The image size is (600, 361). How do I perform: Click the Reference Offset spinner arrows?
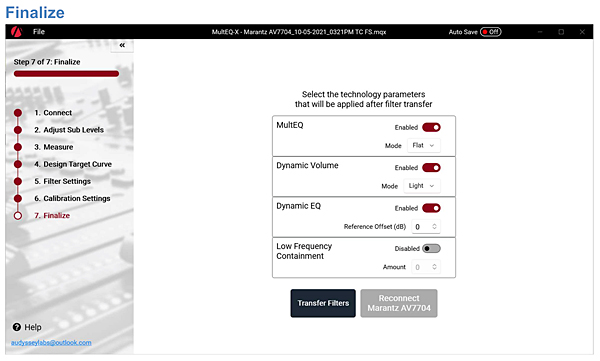click(434, 227)
